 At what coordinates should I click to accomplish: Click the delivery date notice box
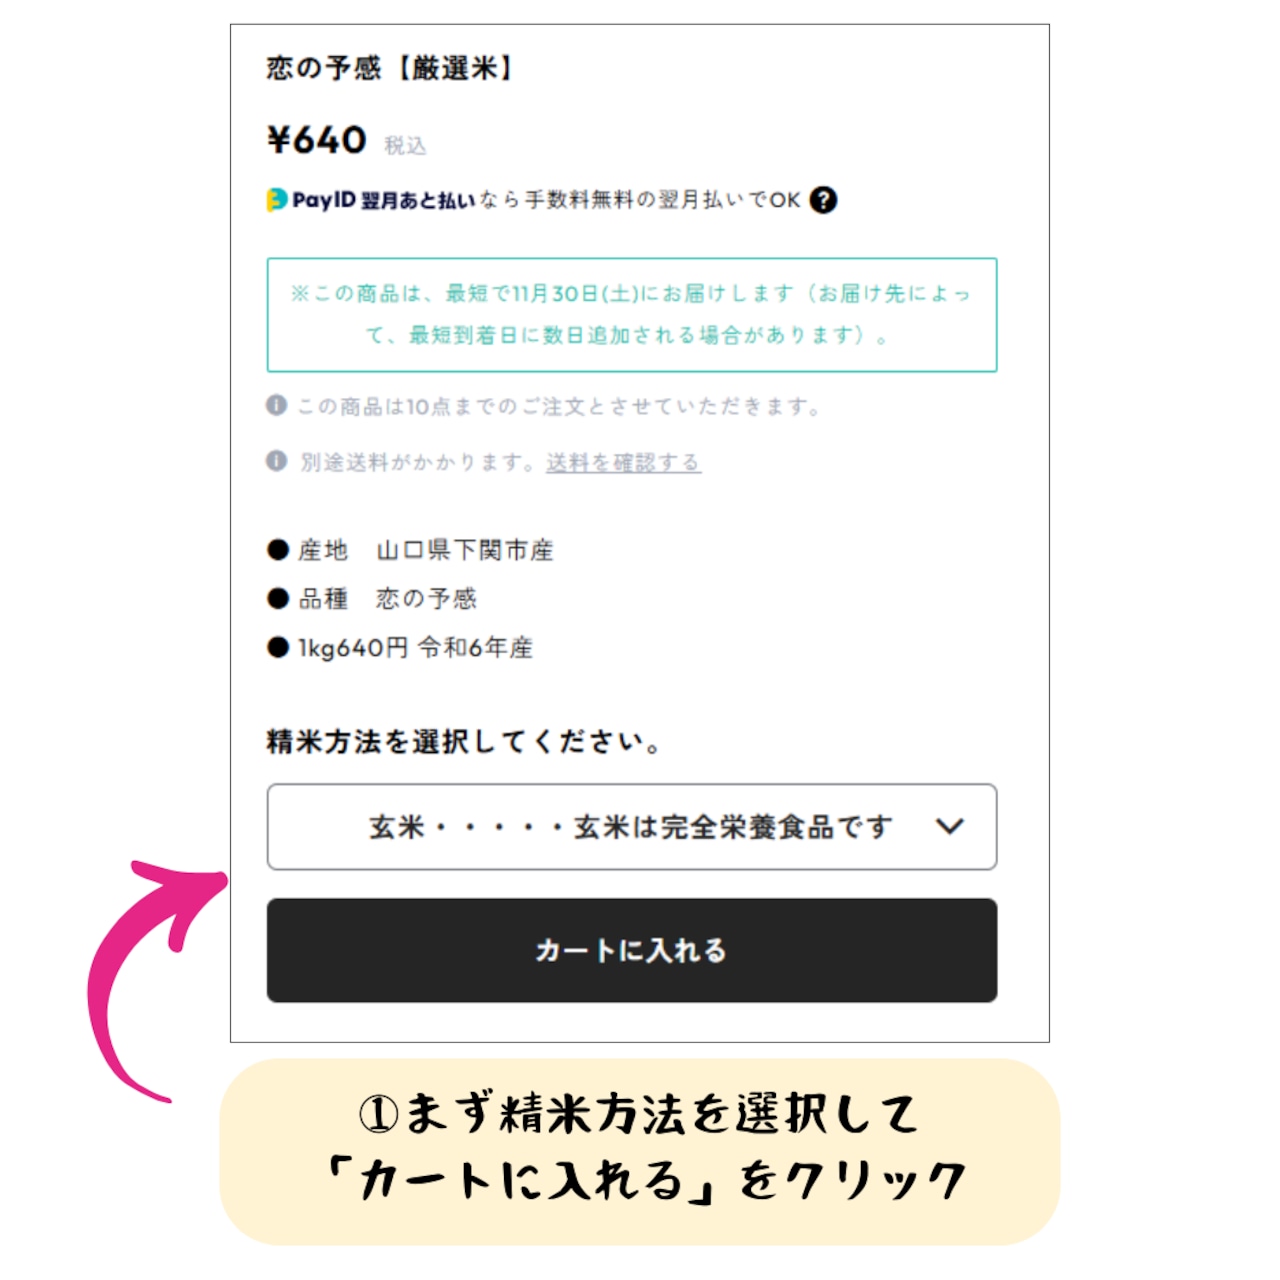pos(632,315)
